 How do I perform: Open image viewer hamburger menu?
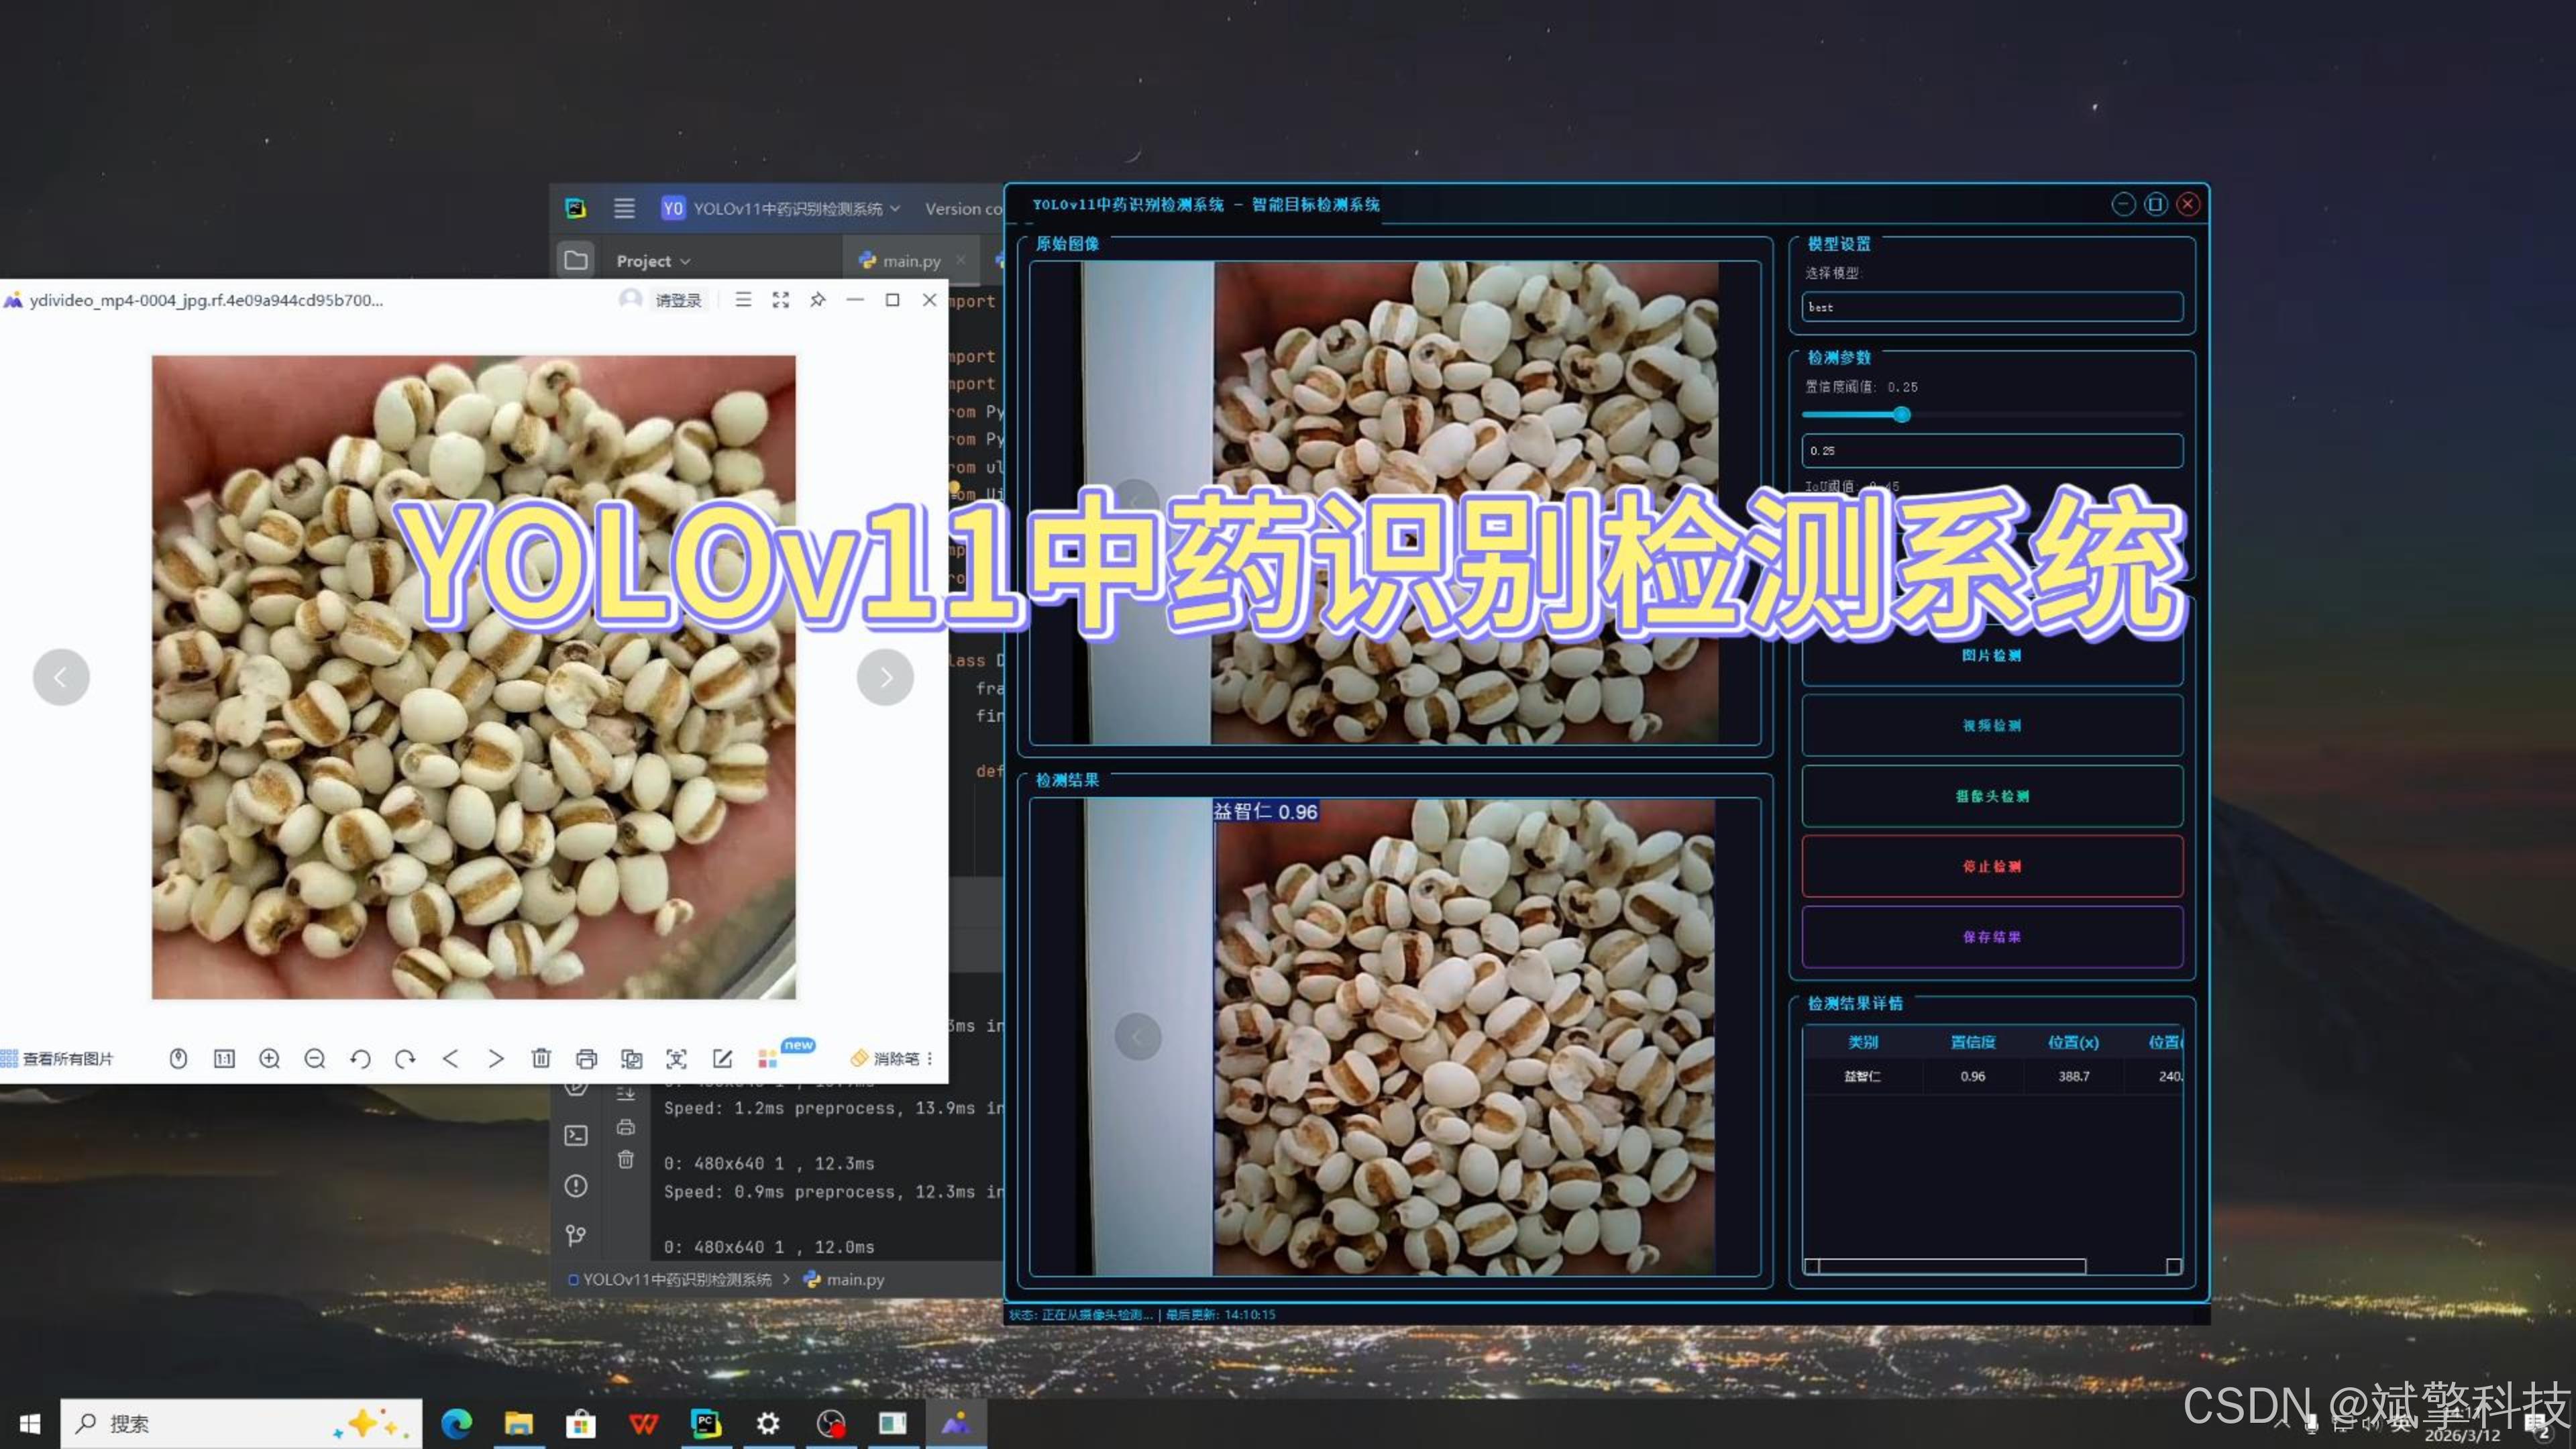pyautogui.click(x=743, y=300)
